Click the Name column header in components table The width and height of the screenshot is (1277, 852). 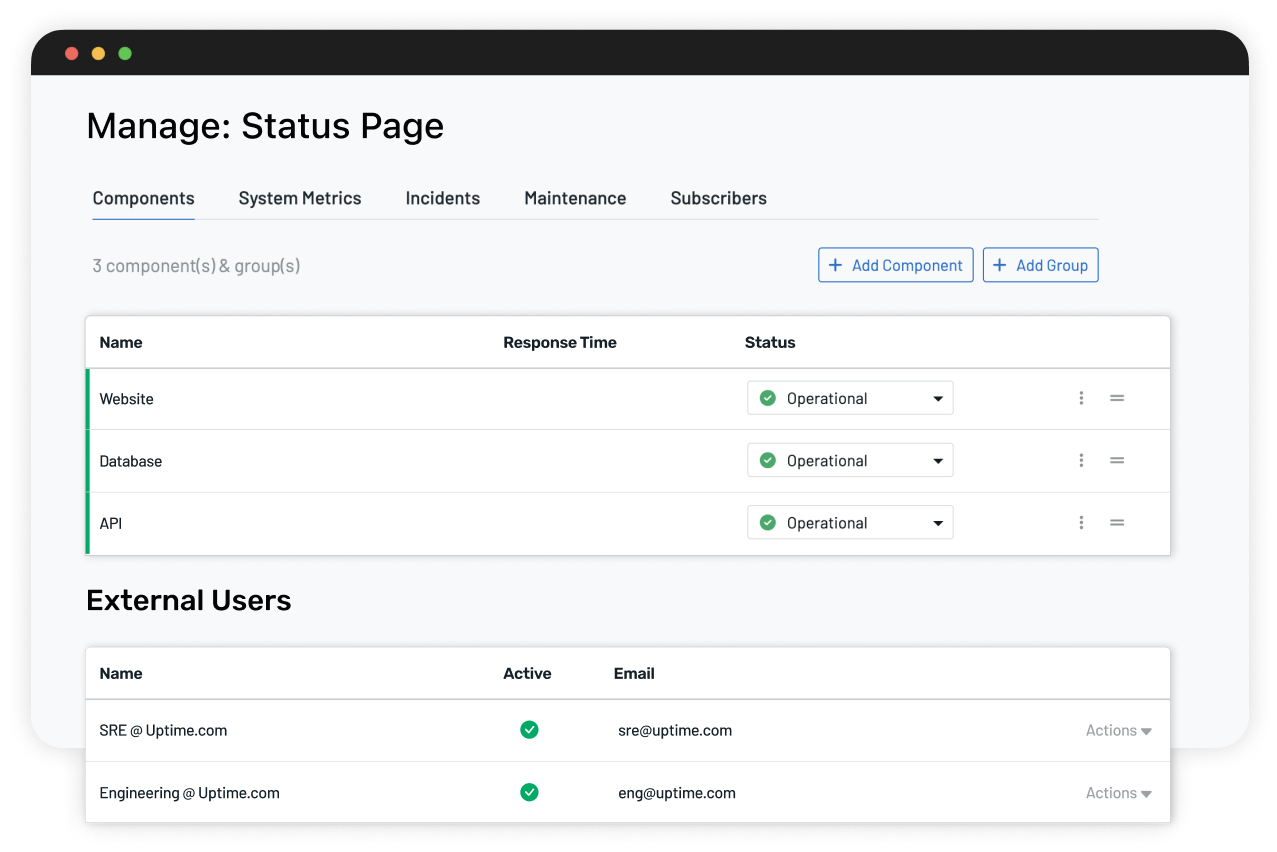click(120, 342)
